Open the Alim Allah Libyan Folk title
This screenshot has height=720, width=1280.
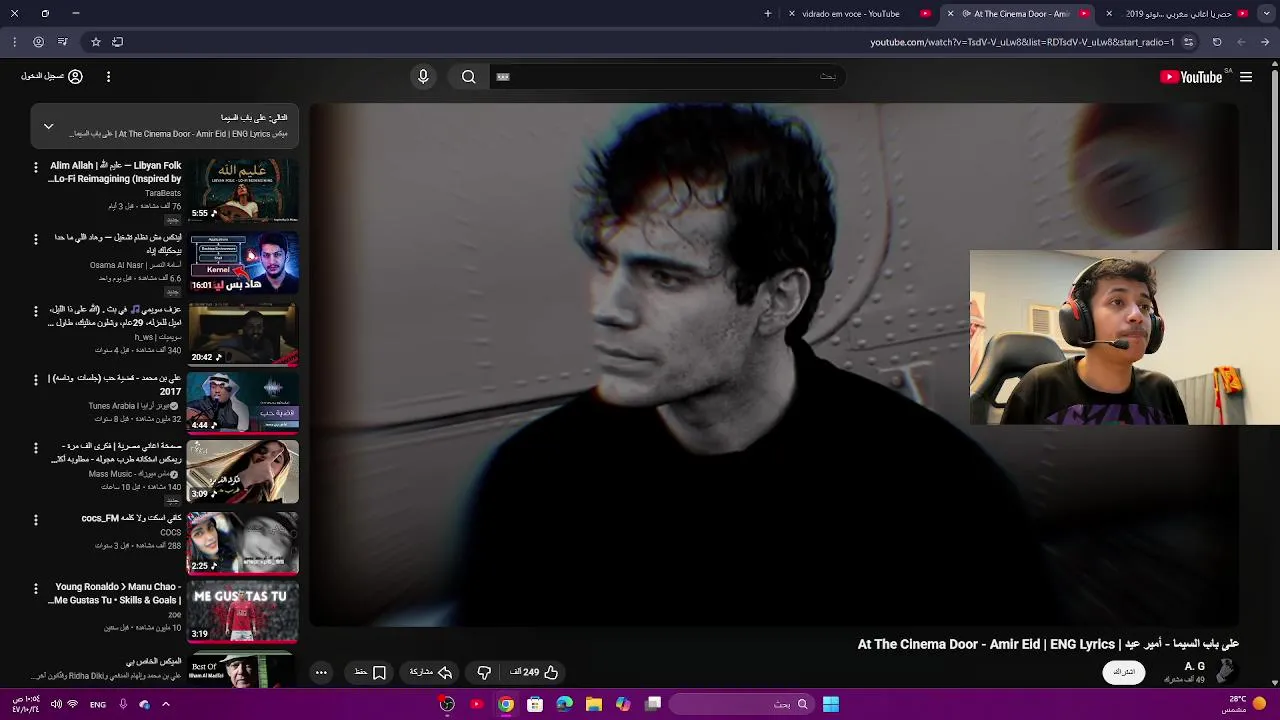[x=115, y=172]
